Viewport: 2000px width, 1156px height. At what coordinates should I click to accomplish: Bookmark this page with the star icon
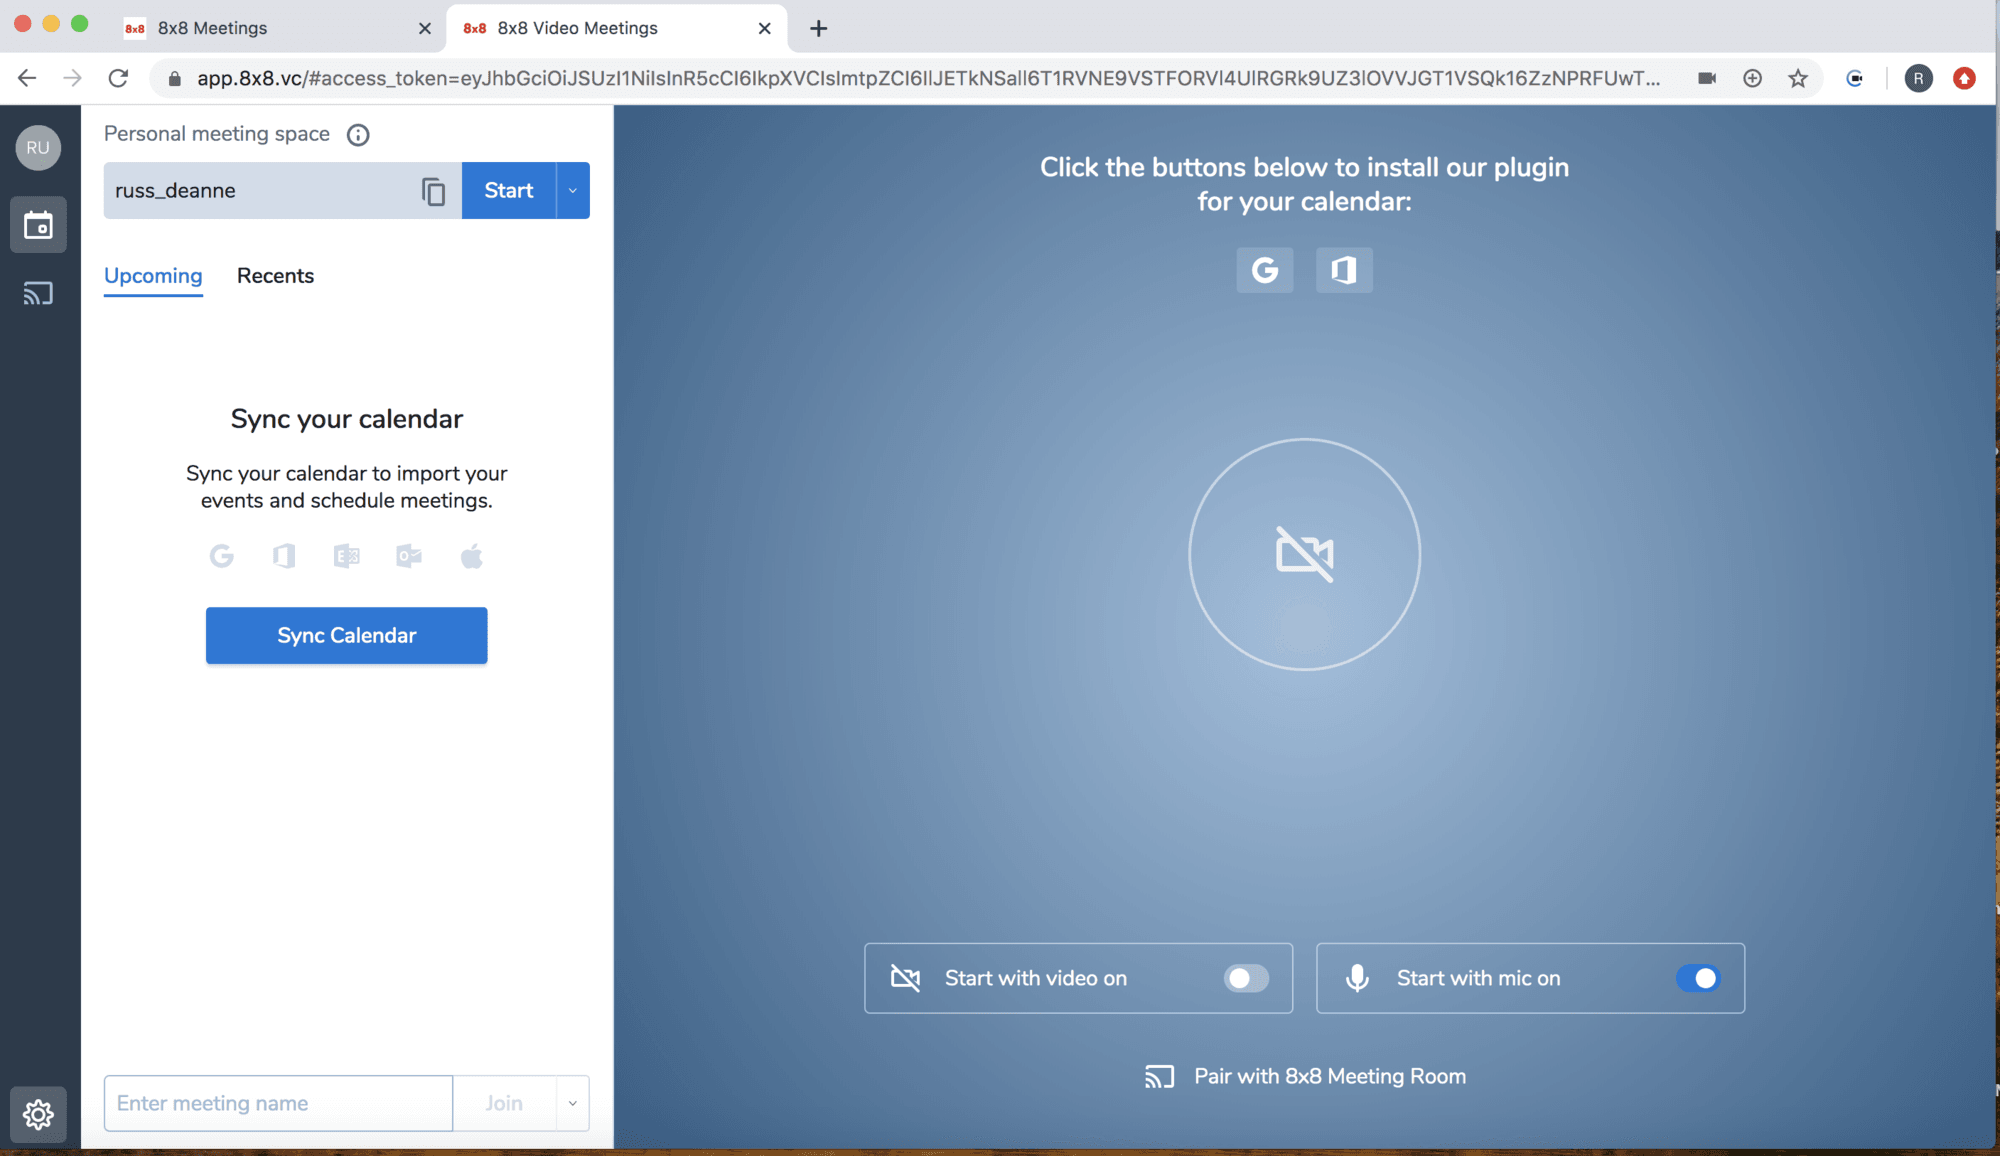point(1797,78)
